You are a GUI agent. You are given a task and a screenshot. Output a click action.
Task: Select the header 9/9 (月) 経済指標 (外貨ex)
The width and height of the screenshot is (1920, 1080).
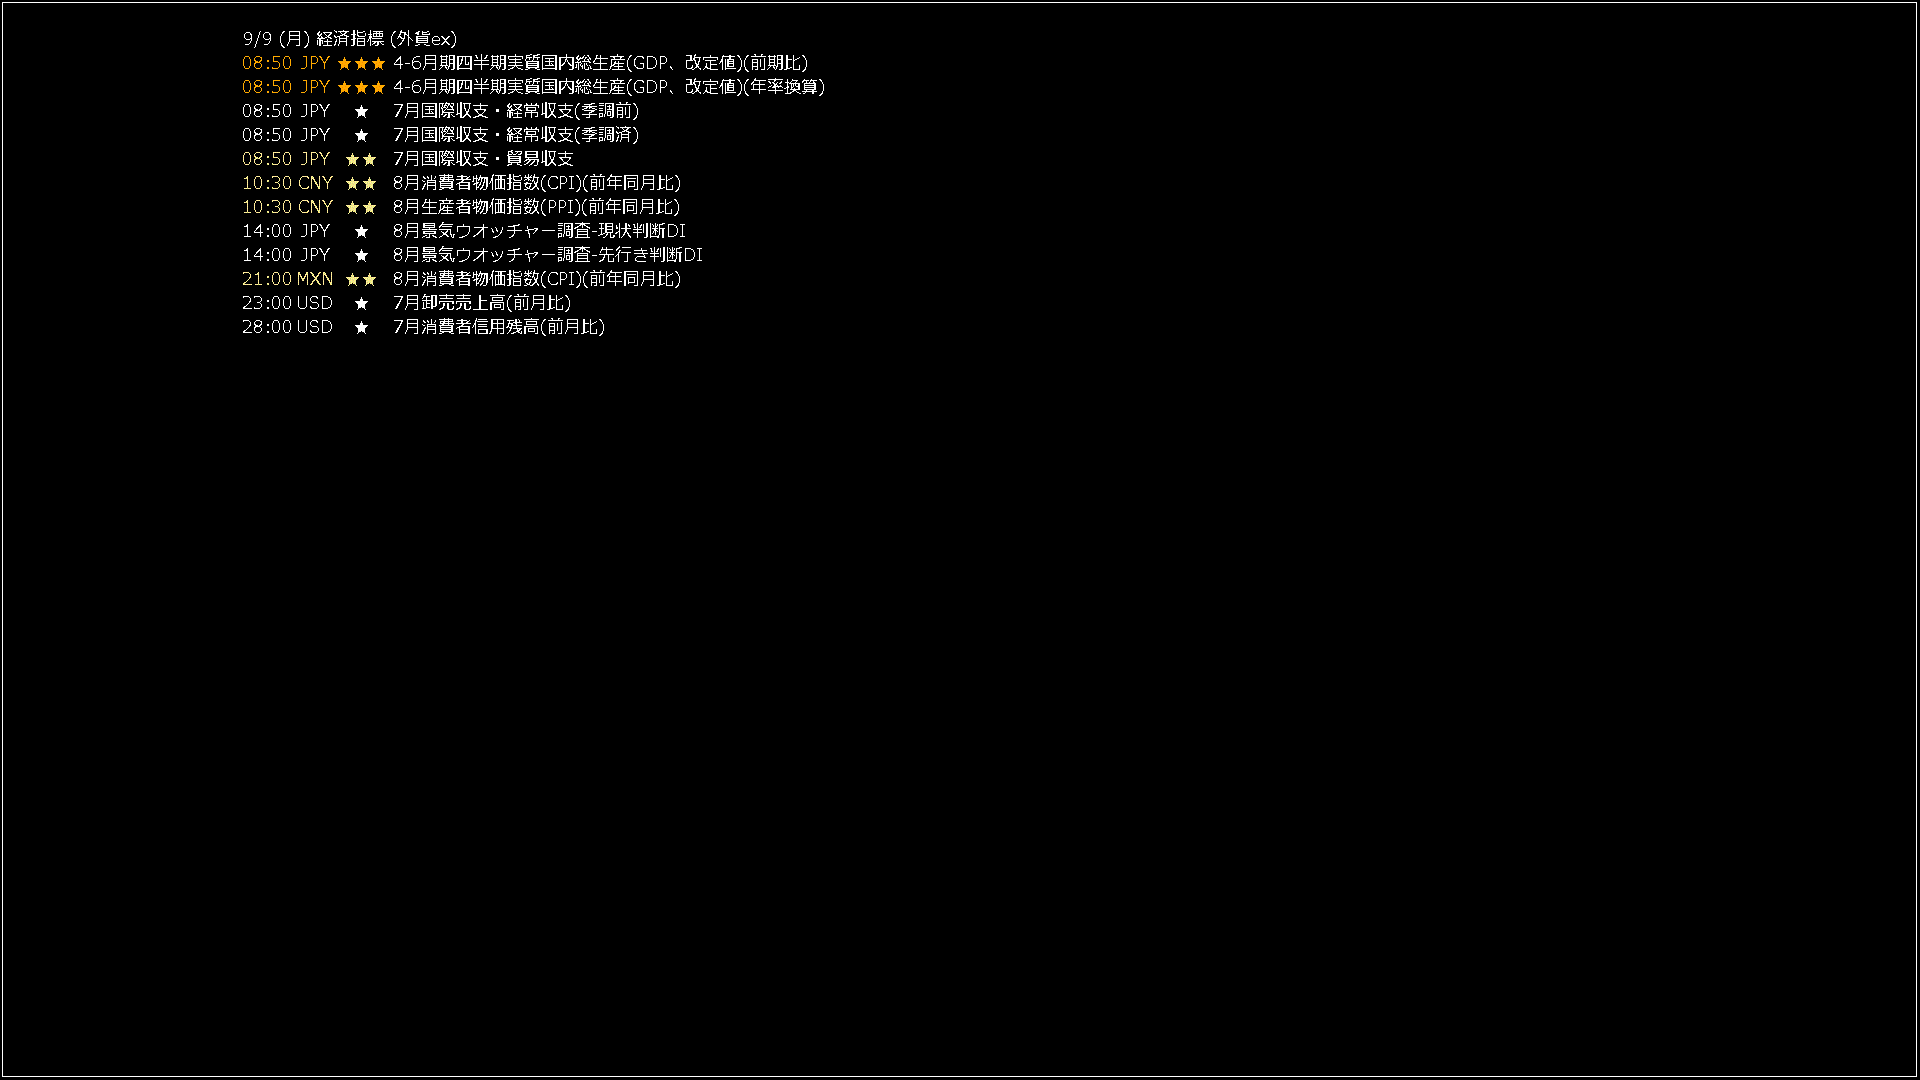[x=350, y=39]
